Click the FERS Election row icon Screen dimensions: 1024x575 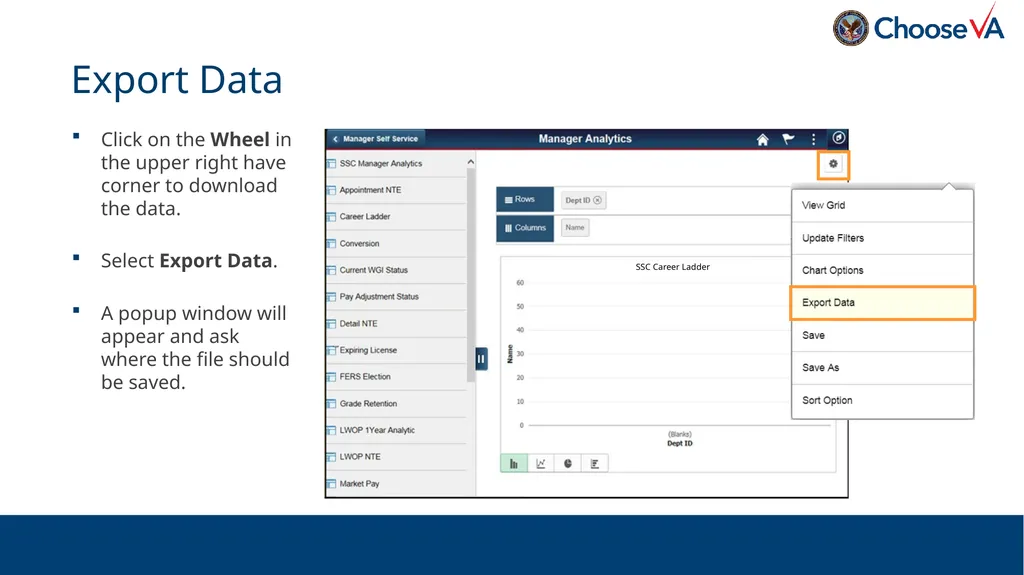point(332,377)
